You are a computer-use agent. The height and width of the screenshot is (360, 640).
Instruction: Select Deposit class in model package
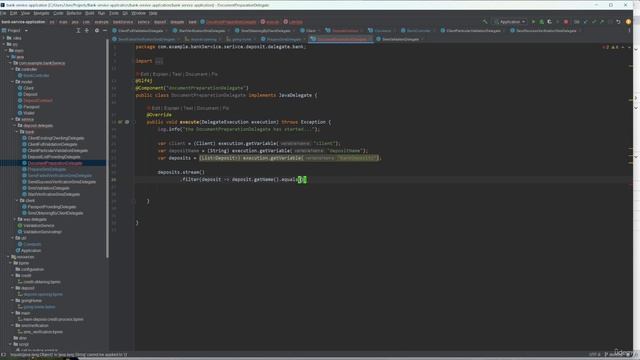[30, 94]
